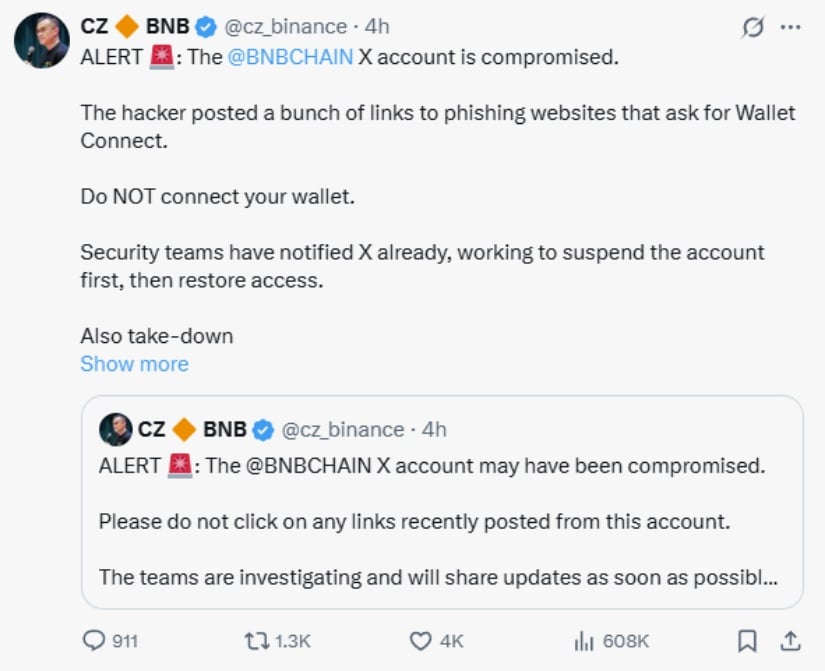Screen dimensions: 825x671
Task: Click the share upload icon
Action: [x=790, y=640]
